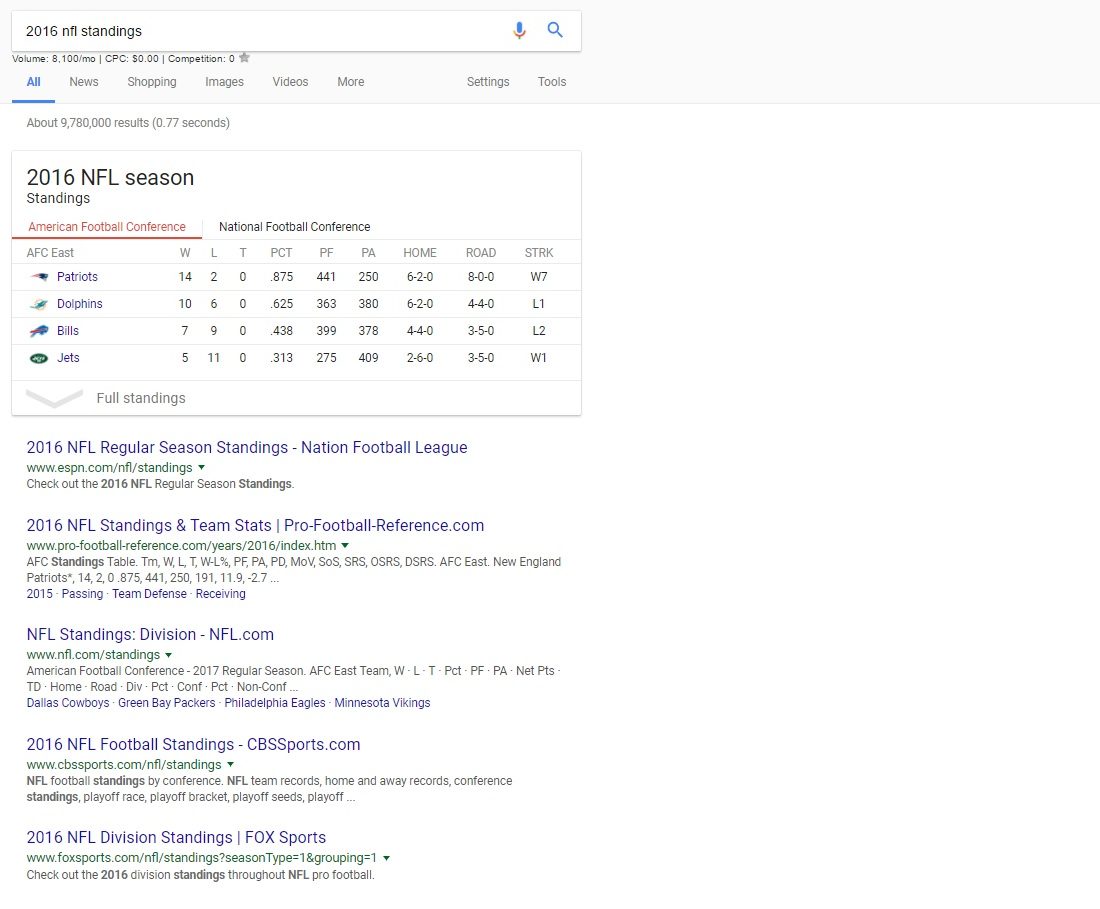Image resolution: width=1100 pixels, height=909 pixels.
Task: Click the About 9,780,000 results text
Action: point(128,123)
